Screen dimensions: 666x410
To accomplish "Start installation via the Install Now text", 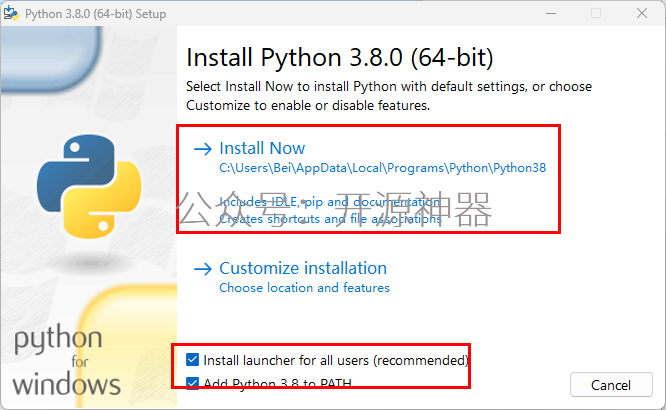I will pyautogui.click(x=262, y=148).
